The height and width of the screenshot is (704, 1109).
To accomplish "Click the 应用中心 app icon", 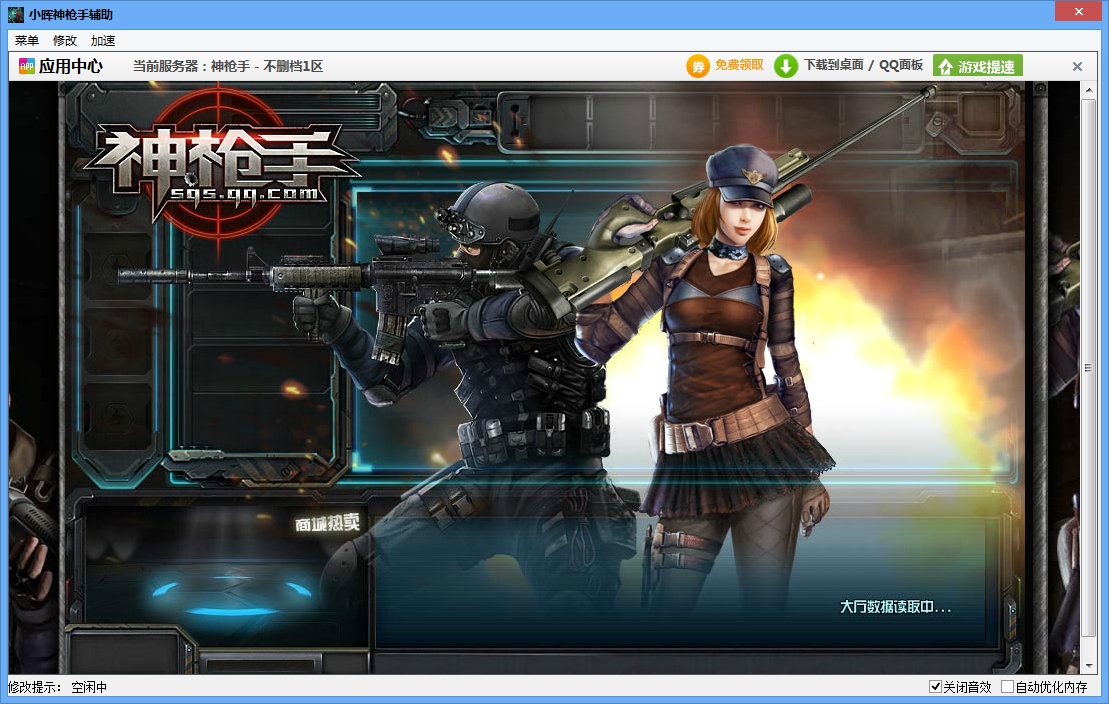I will click(26, 66).
